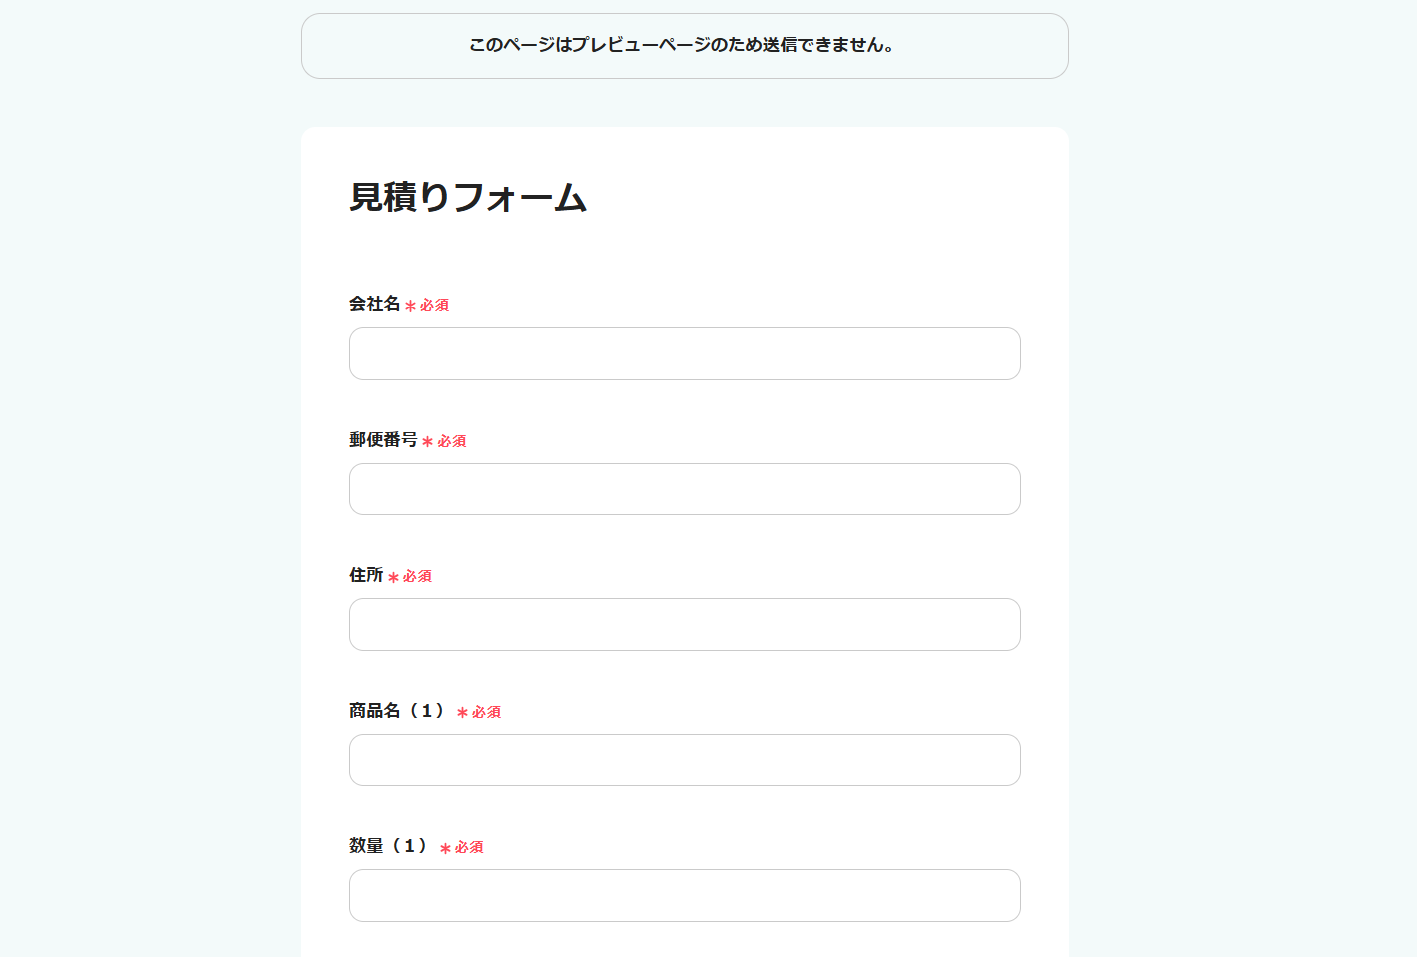Click the 必須 text after 会社名
Viewport: 1417px width, 957px height.
click(x=435, y=305)
